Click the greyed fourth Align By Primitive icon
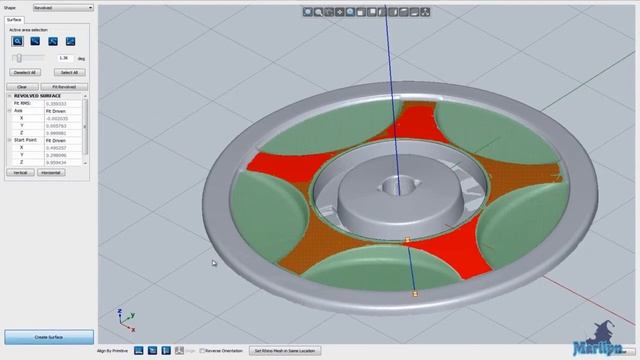The image size is (640, 360). (179, 351)
